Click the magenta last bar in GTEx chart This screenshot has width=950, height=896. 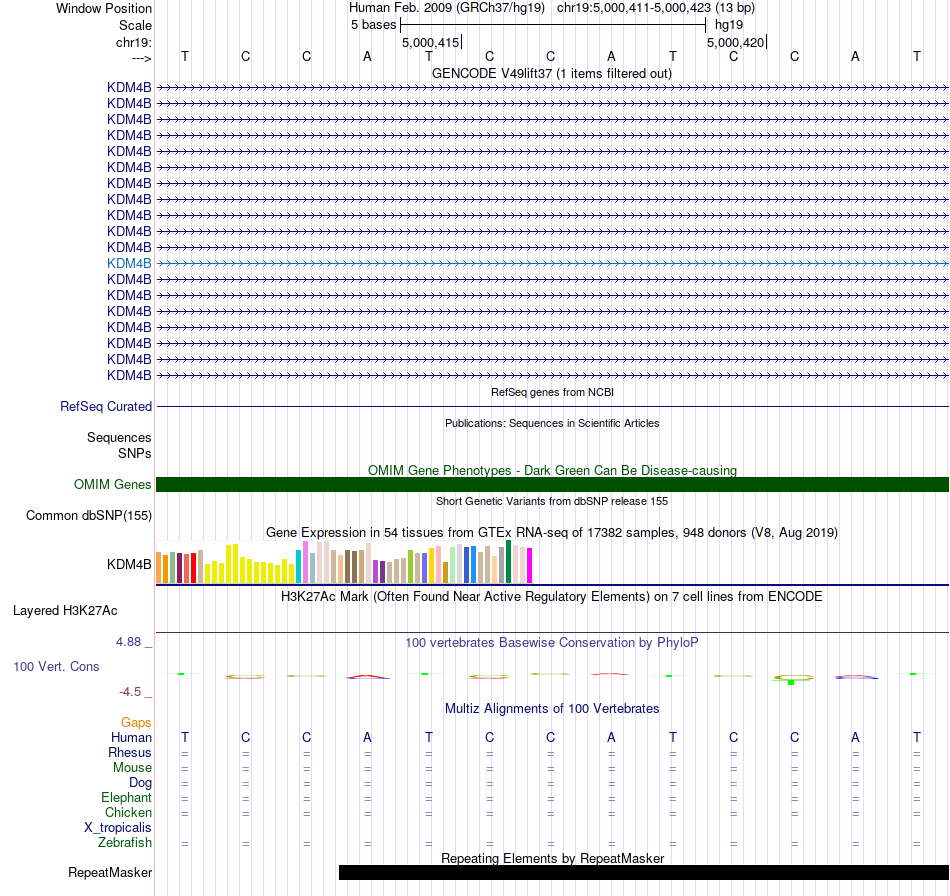530,566
